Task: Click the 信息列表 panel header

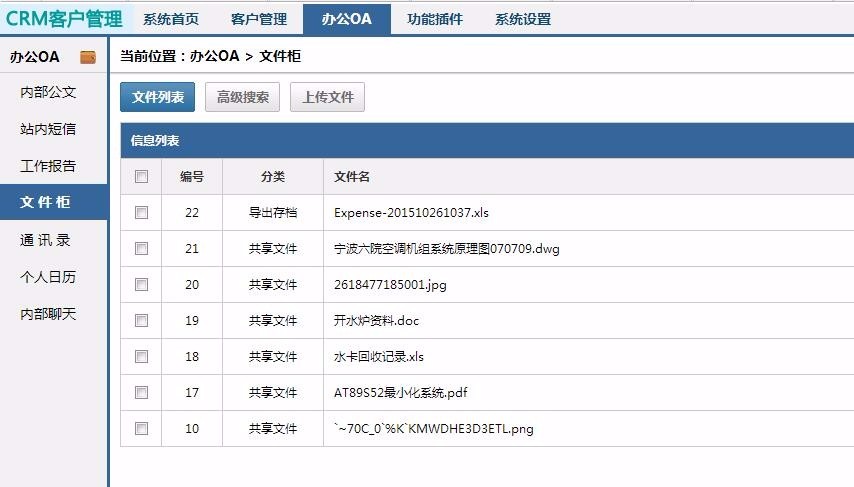Action: coord(487,141)
